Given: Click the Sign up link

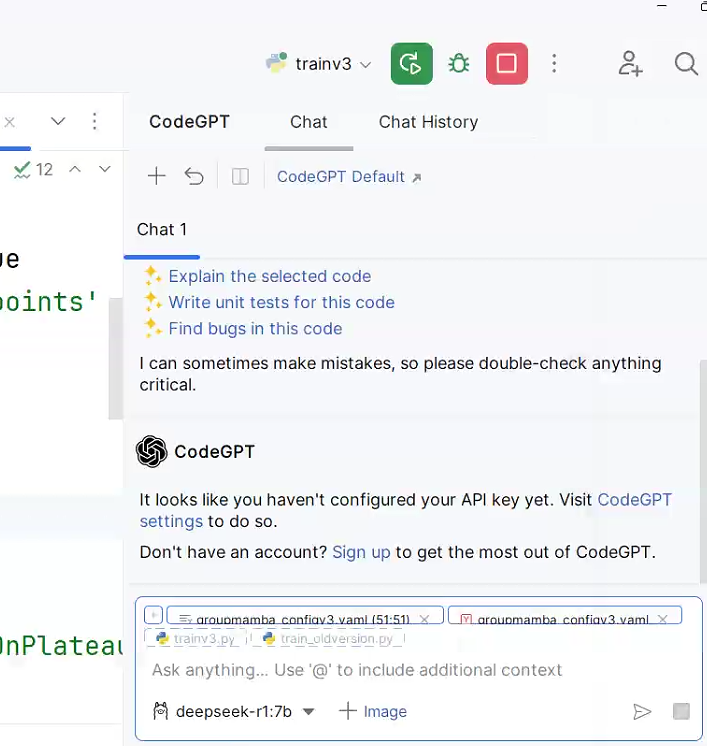Looking at the screenshot, I should (x=361, y=552).
